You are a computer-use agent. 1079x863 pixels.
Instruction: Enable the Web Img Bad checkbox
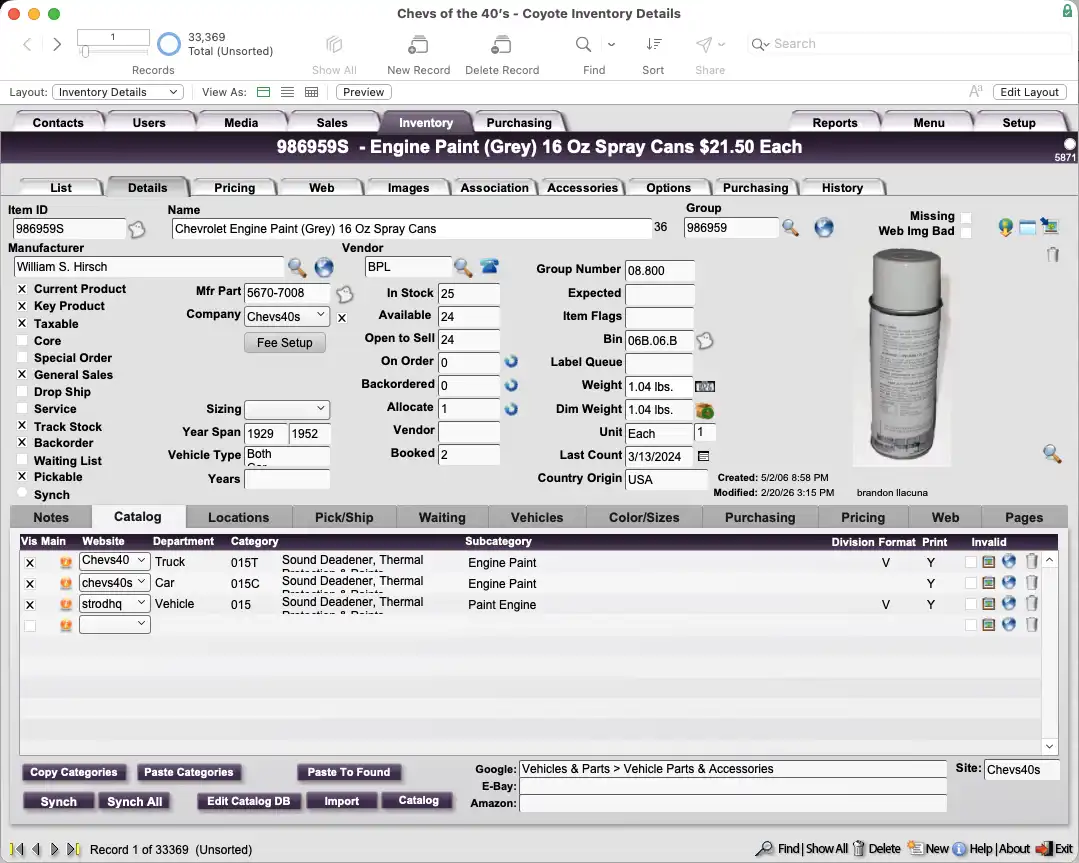pos(966,232)
